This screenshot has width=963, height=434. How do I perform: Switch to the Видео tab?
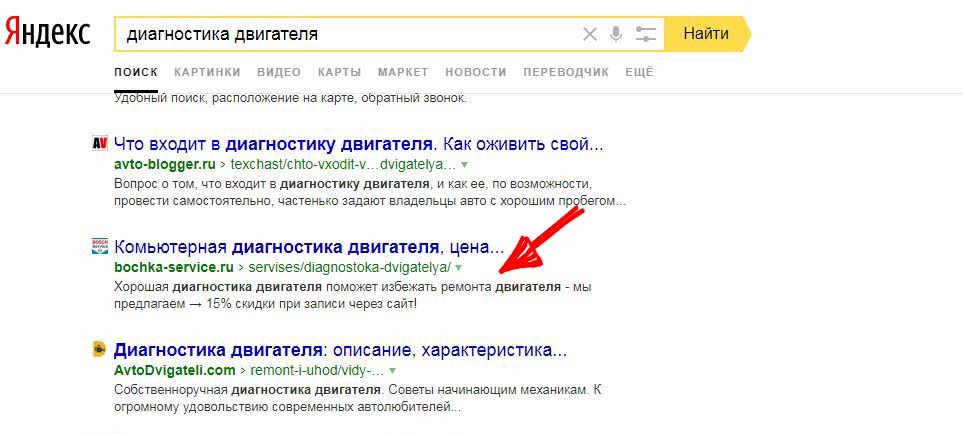tap(279, 72)
